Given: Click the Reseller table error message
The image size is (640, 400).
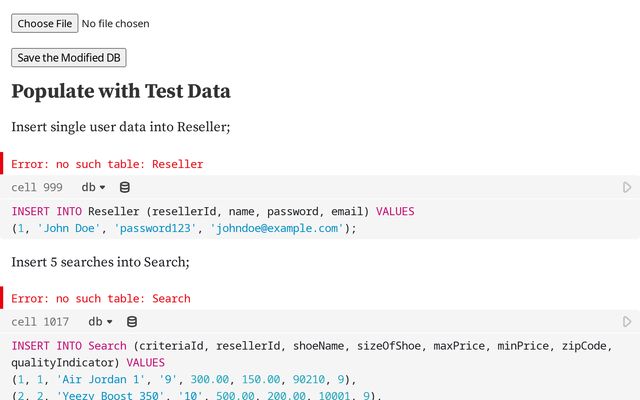Looking at the screenshot, I should [107, 164].
